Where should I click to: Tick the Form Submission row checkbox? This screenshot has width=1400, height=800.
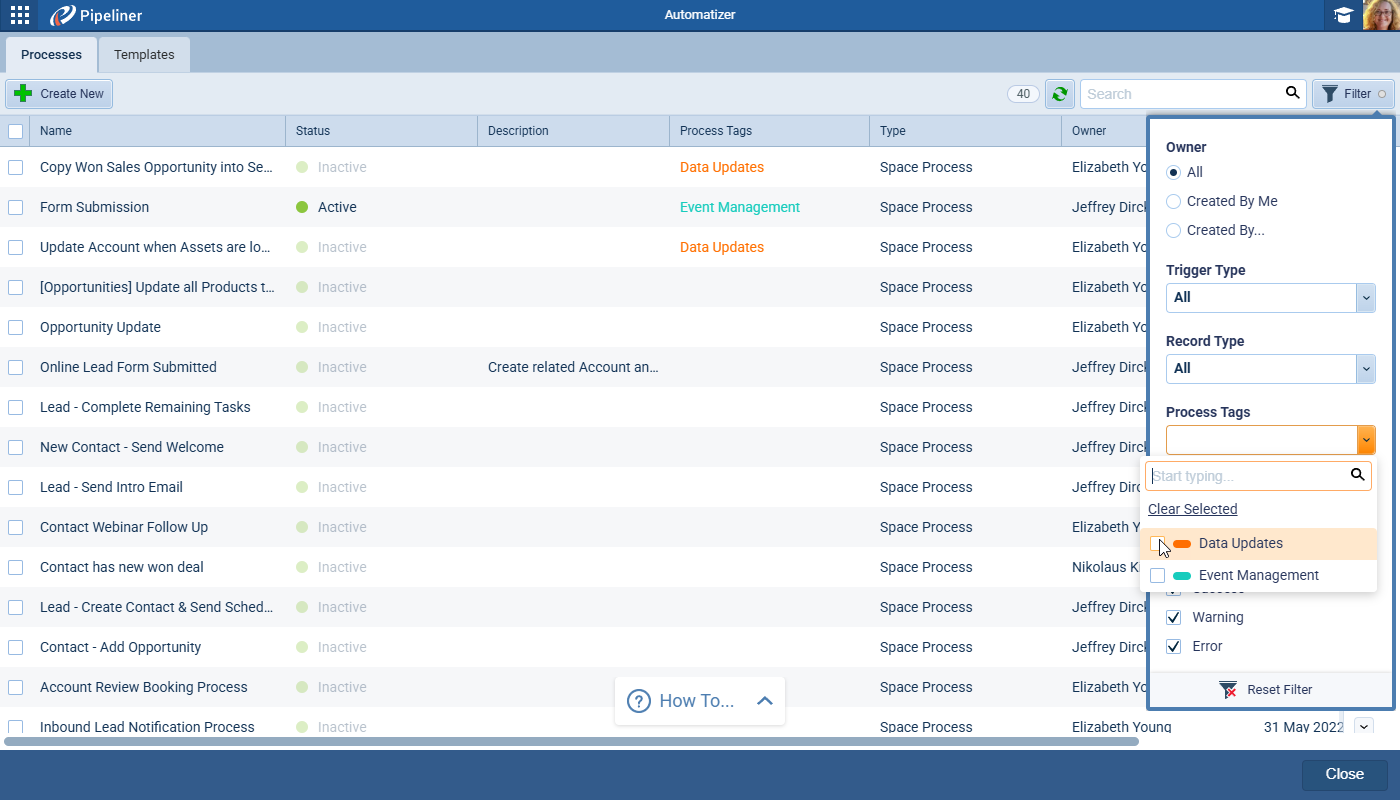pos(16,207)
